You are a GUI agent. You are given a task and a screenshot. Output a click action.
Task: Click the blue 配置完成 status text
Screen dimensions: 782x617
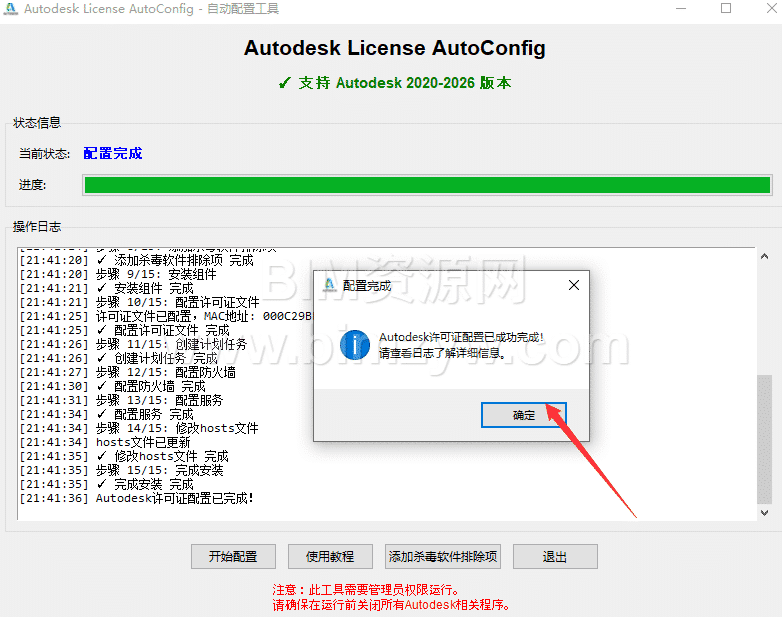113,153
